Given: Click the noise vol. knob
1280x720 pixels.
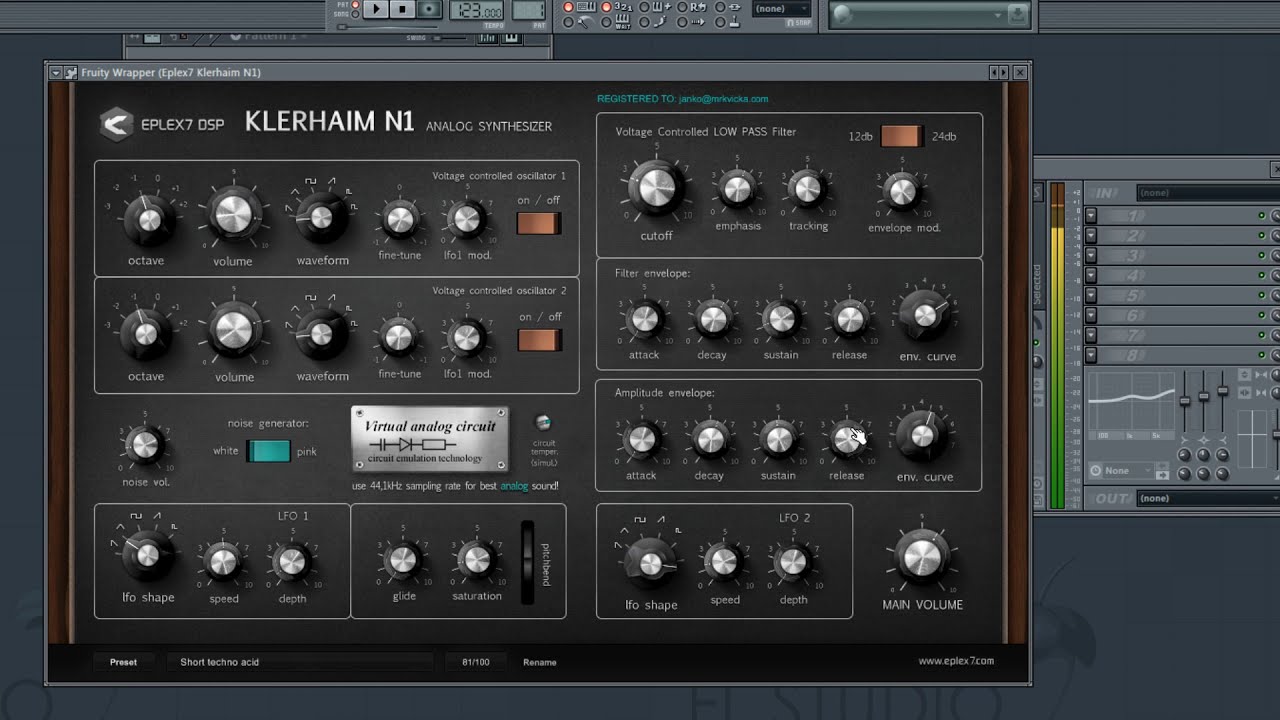Looking at the screenshot, I should tap(146, 446).
